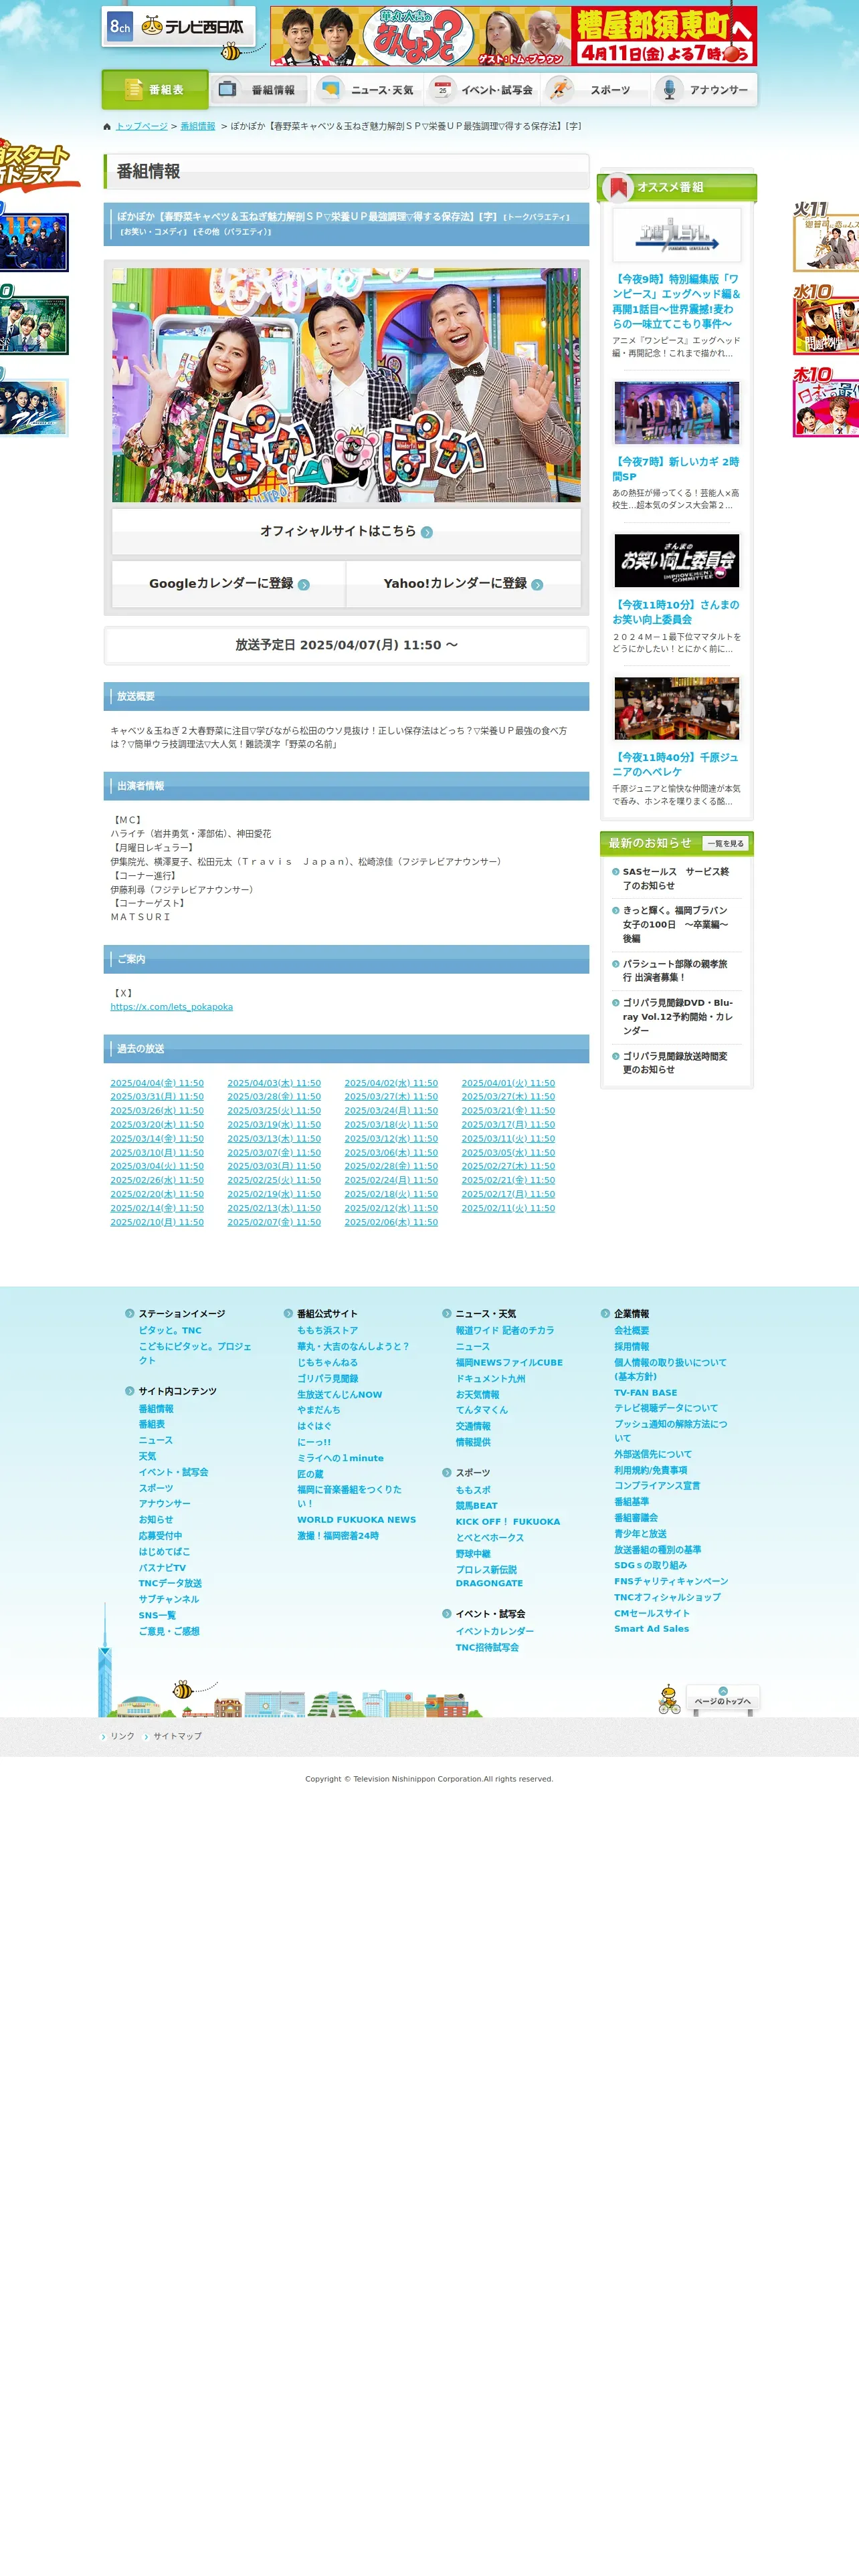Open footer link TNCデータ放送
Image resolution: width=859 pixels, height=2576 pixels.
(x=170, y=1584)
